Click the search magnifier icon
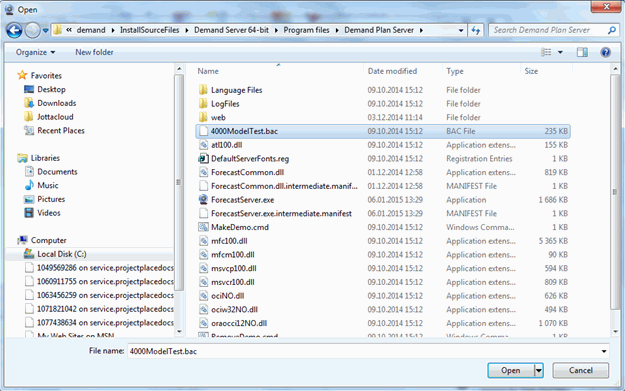Image resolution: width=625 pixels, height=391 pixels. click(x=612, y=30)
